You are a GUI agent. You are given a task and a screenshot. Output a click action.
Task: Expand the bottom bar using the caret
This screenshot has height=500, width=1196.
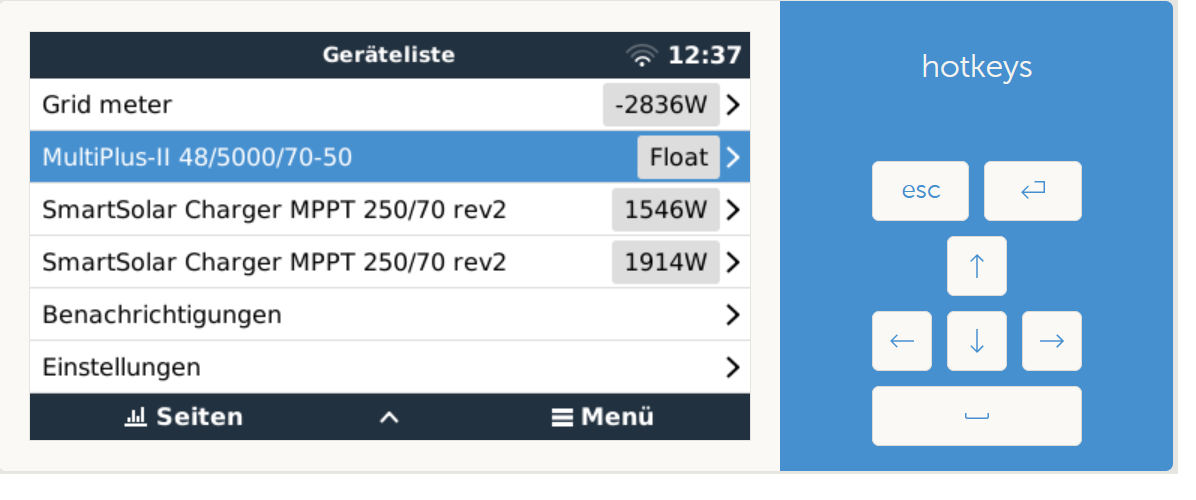(389, 417)
